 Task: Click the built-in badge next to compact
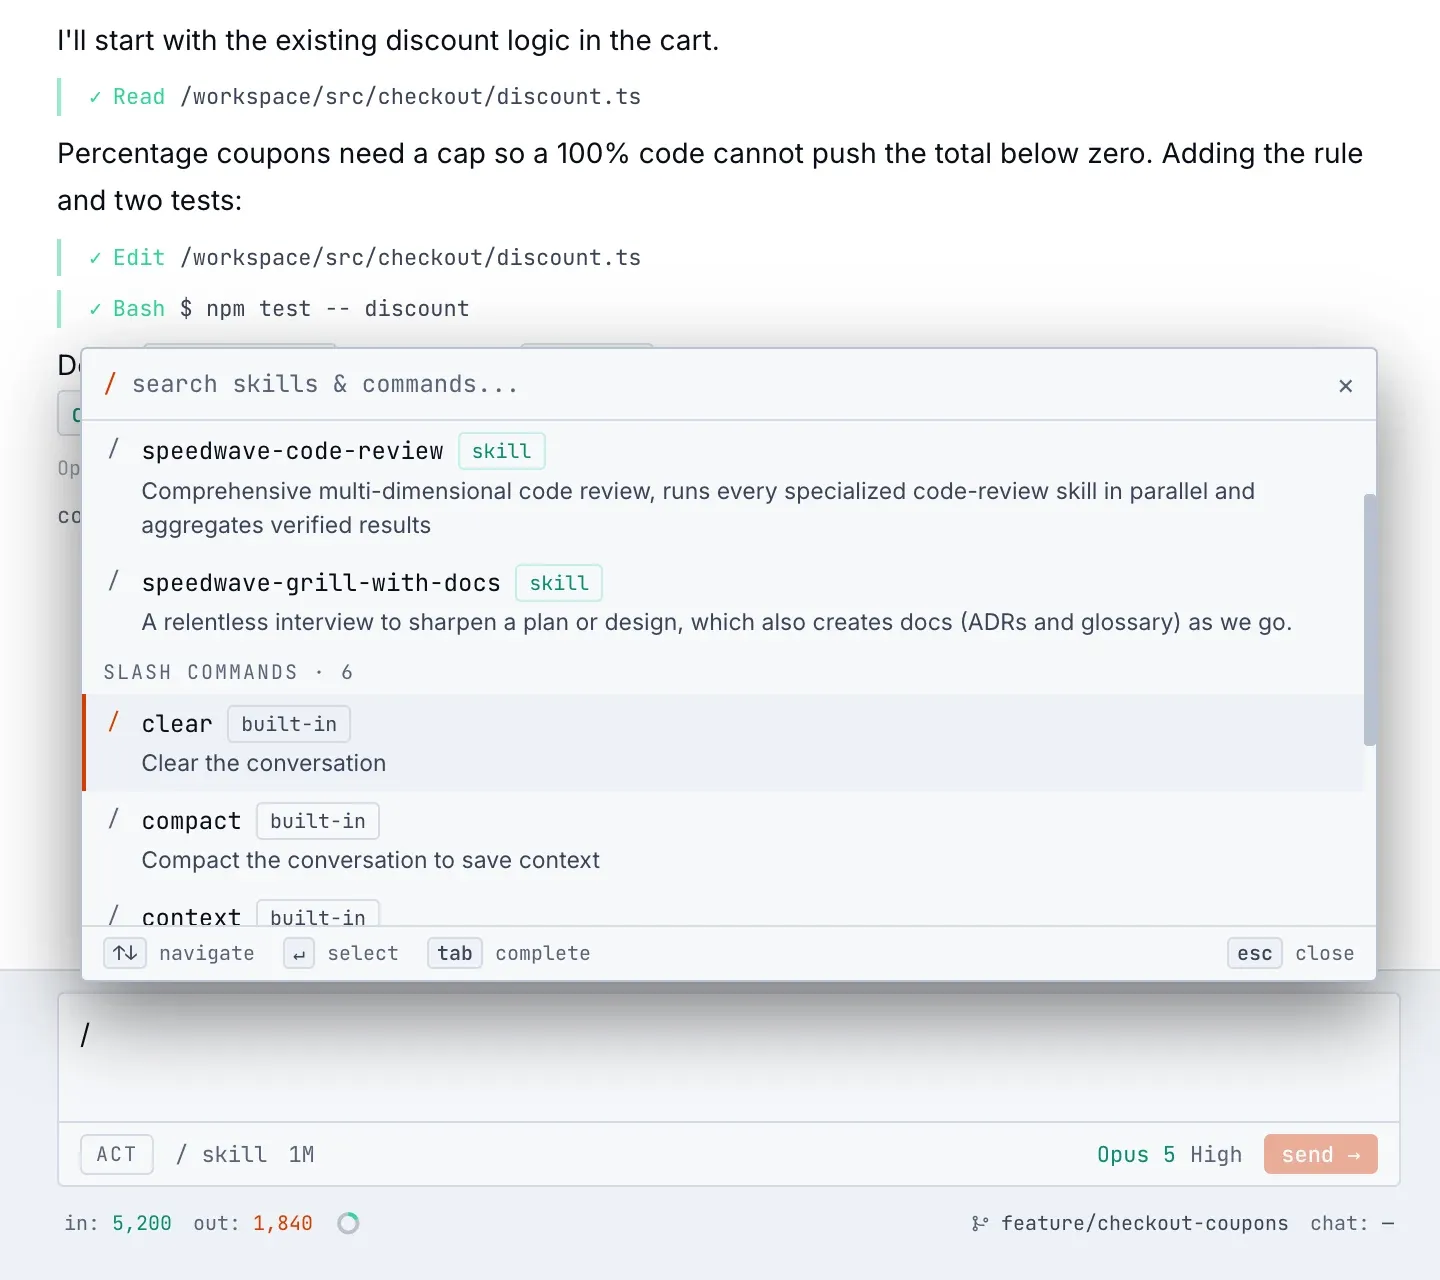[x=318, y=821]
